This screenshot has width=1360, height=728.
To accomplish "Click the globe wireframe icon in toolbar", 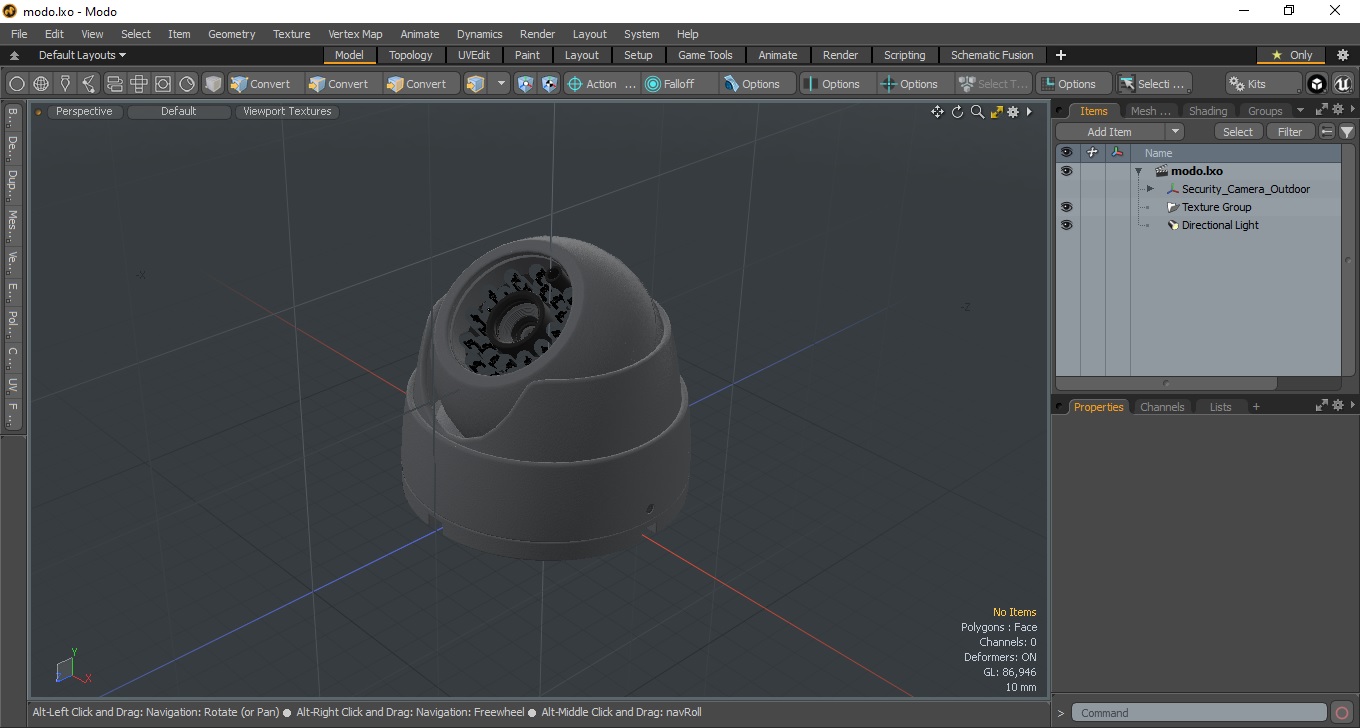I will point(41,84).
